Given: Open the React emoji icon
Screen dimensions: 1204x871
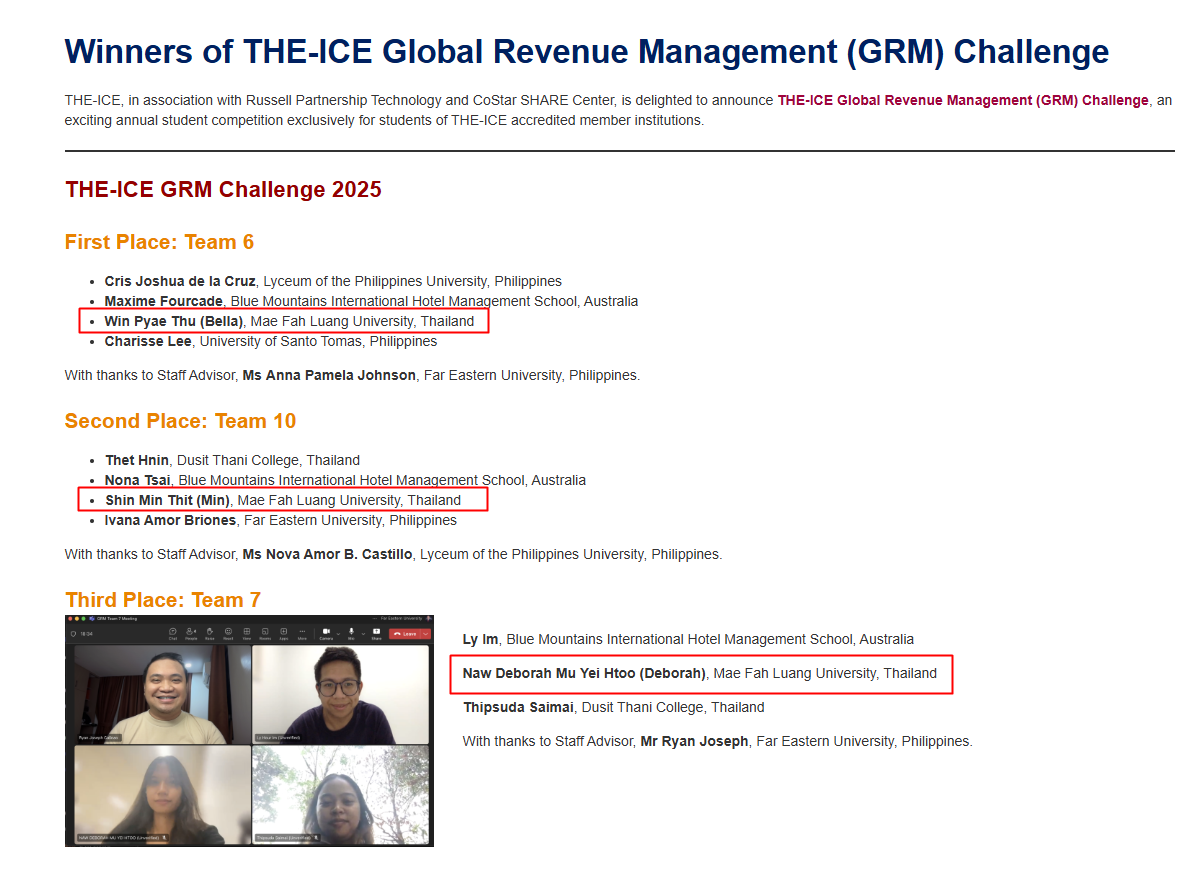Looking at the screenshot, I should tap(227, 634).
